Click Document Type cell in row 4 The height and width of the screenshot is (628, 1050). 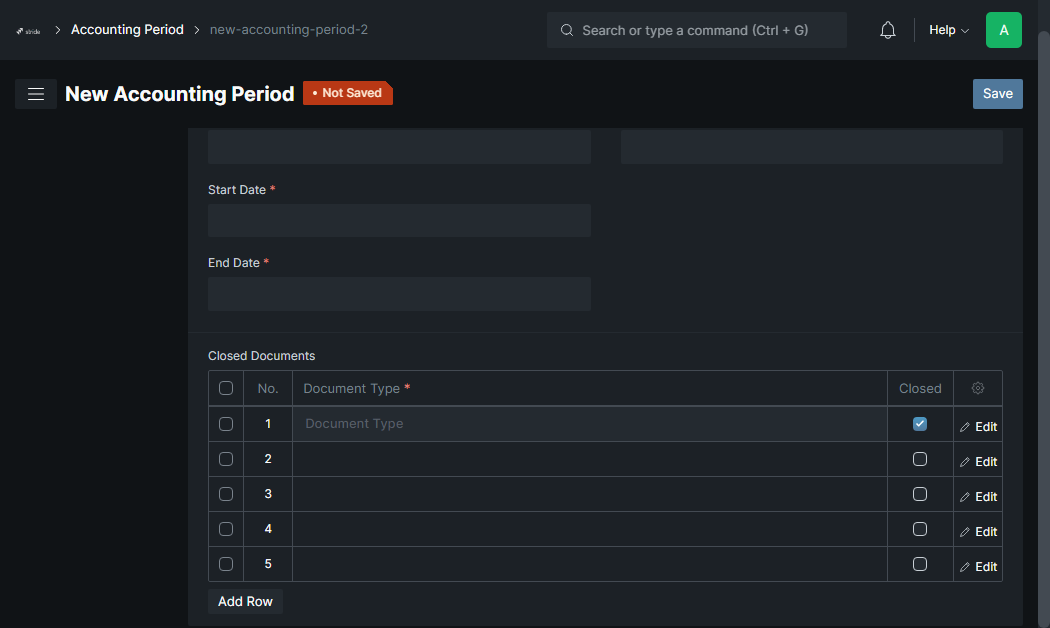(590, 529)
